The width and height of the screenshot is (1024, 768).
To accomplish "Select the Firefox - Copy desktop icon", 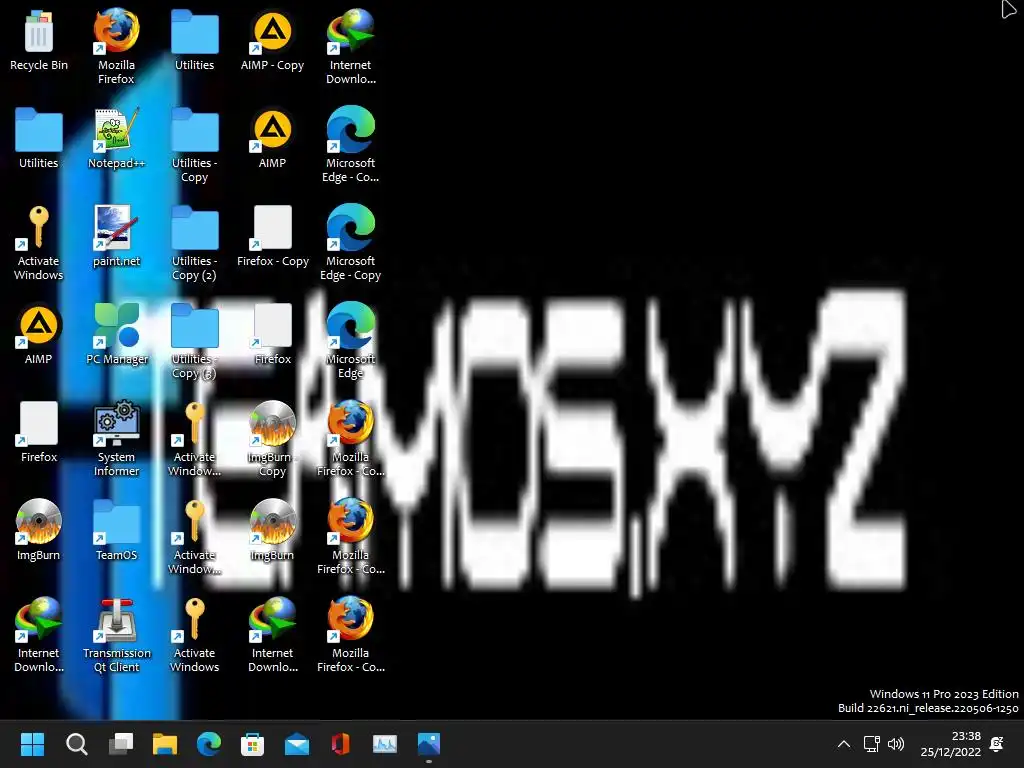I will 272,236.
